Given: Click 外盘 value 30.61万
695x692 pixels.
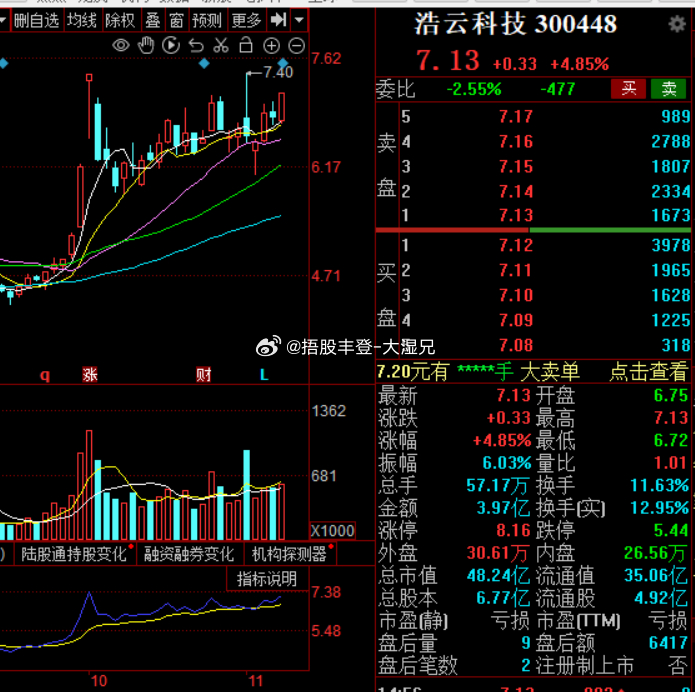Looking at the screenshot, I should click(x=497, y=553).
